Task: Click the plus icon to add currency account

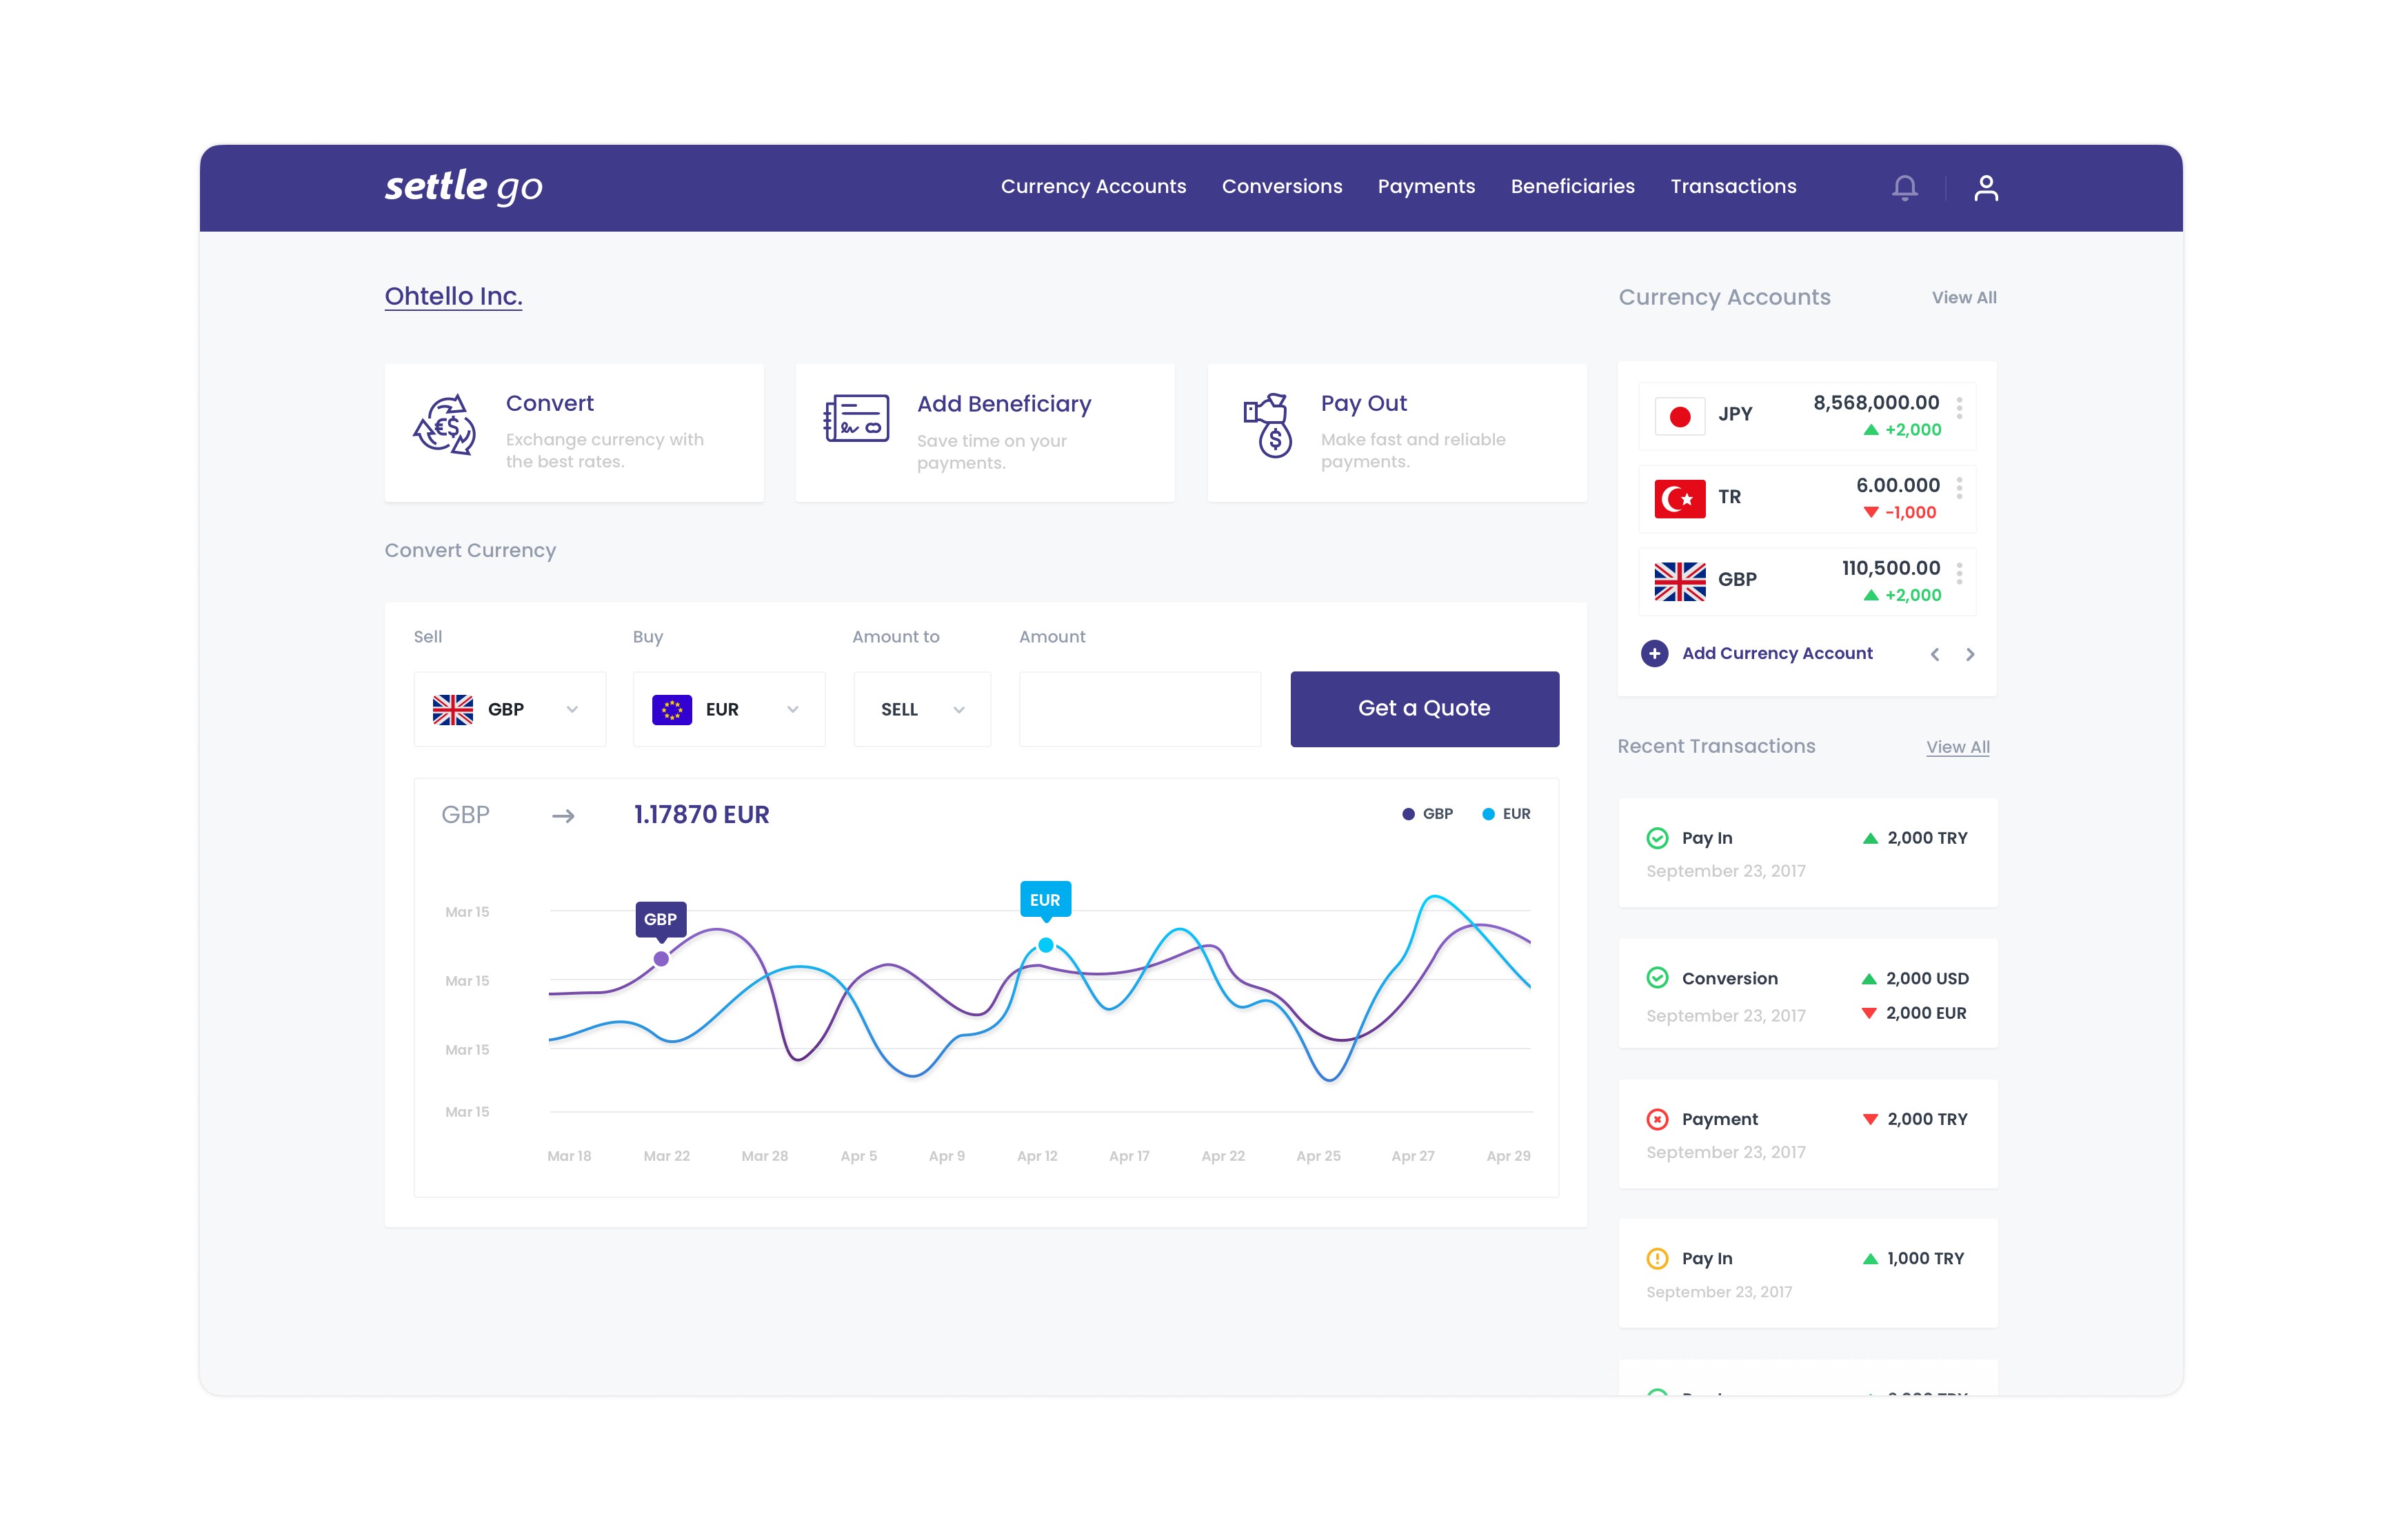Action: point(1654,654)
